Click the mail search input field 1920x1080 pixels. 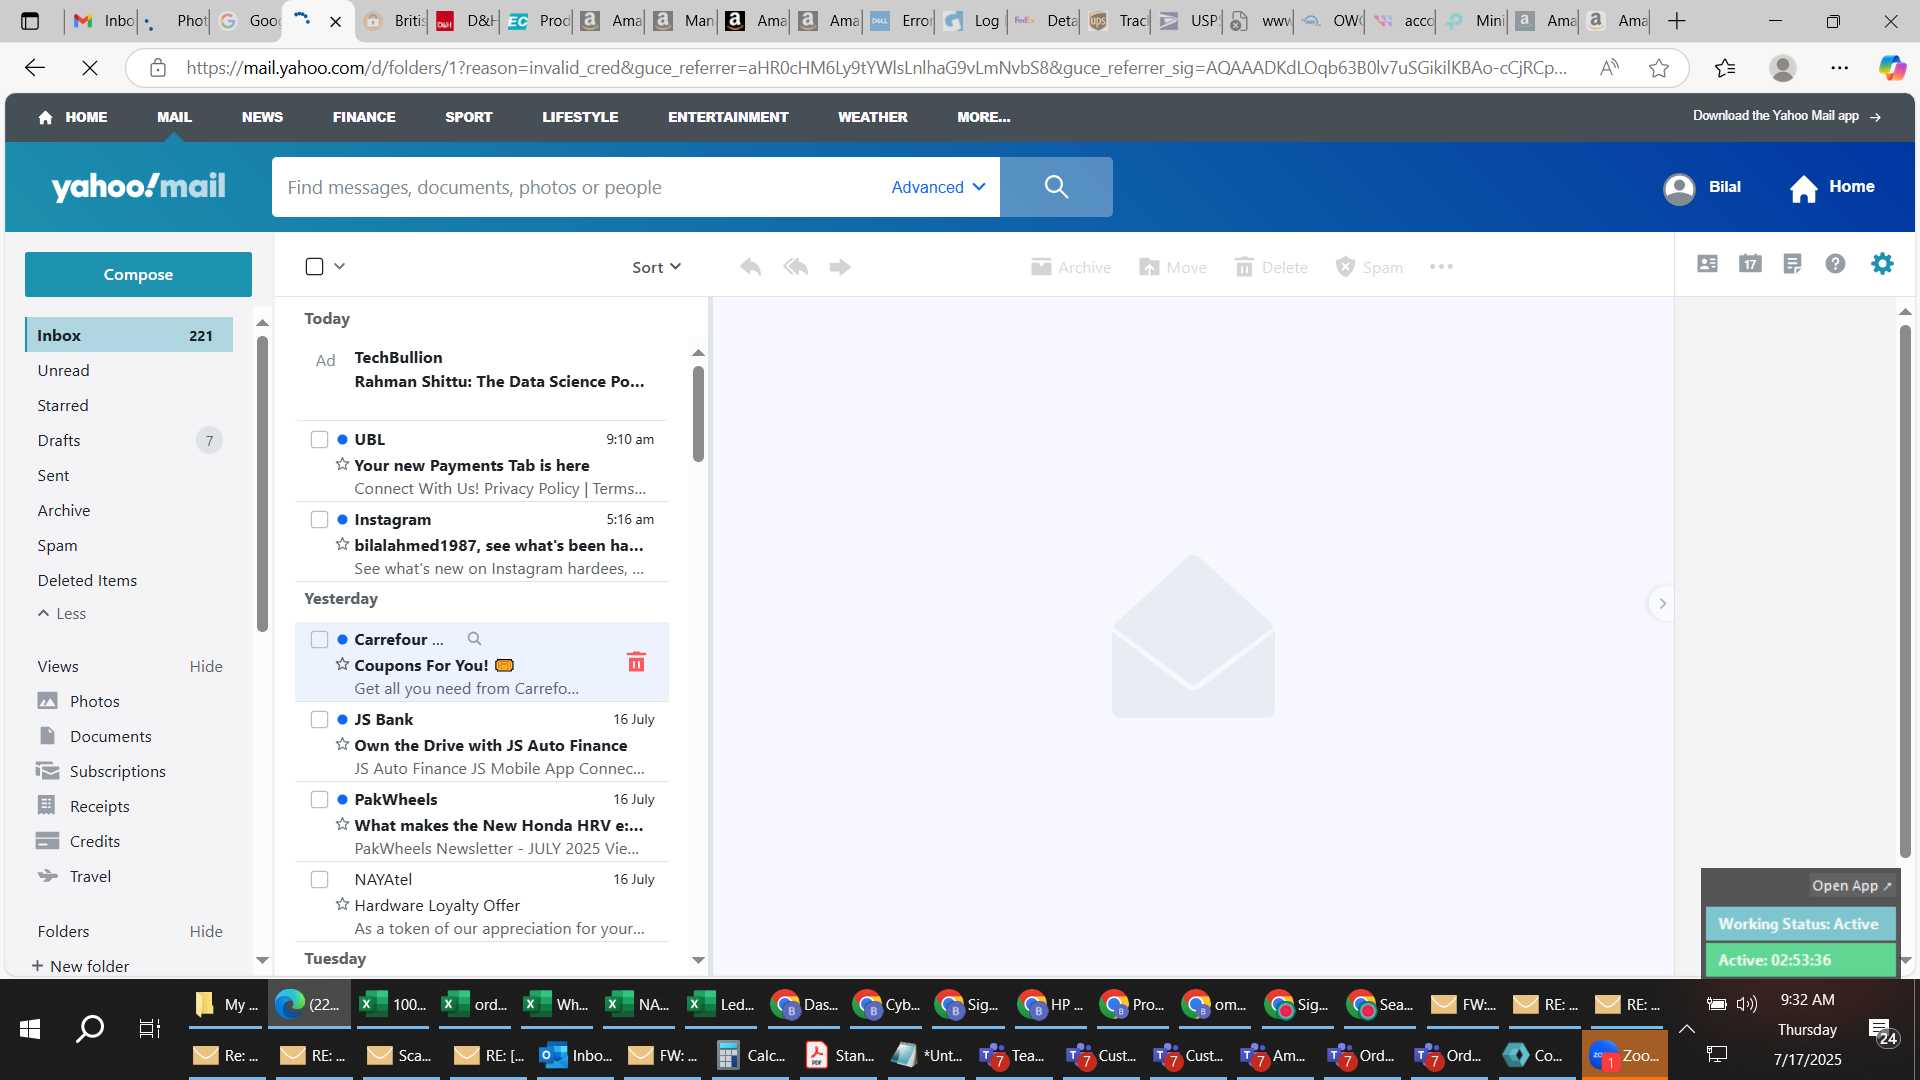580,187
